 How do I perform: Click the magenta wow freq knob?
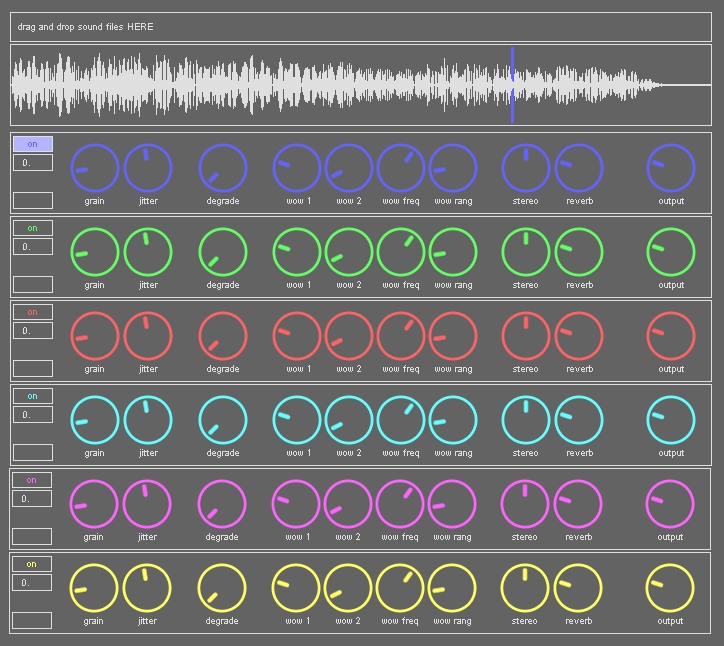click(400, 504)
